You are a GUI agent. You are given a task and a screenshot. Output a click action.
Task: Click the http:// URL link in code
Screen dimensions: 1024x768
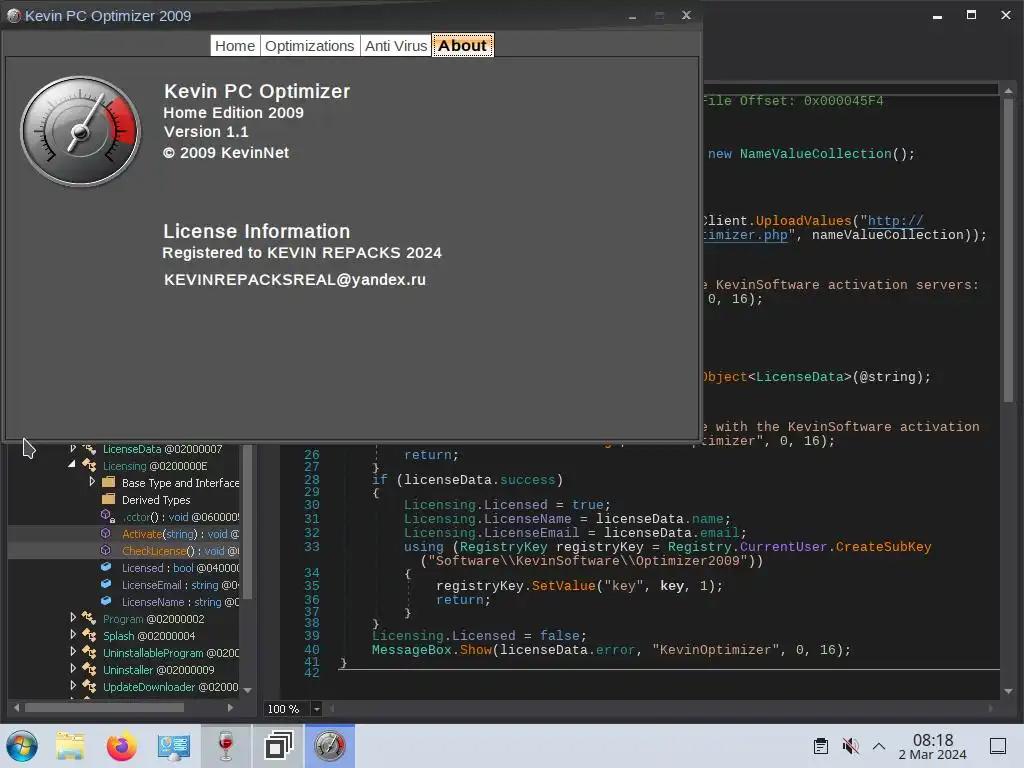[x=895, y=221]
